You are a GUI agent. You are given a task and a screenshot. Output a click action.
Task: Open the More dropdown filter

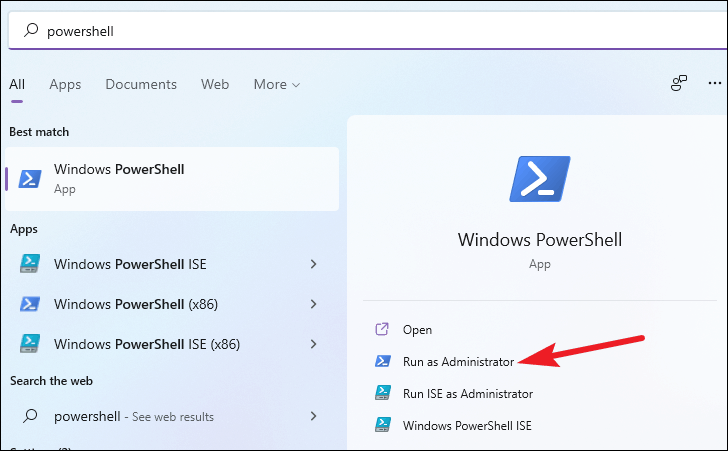click(277, 85)
